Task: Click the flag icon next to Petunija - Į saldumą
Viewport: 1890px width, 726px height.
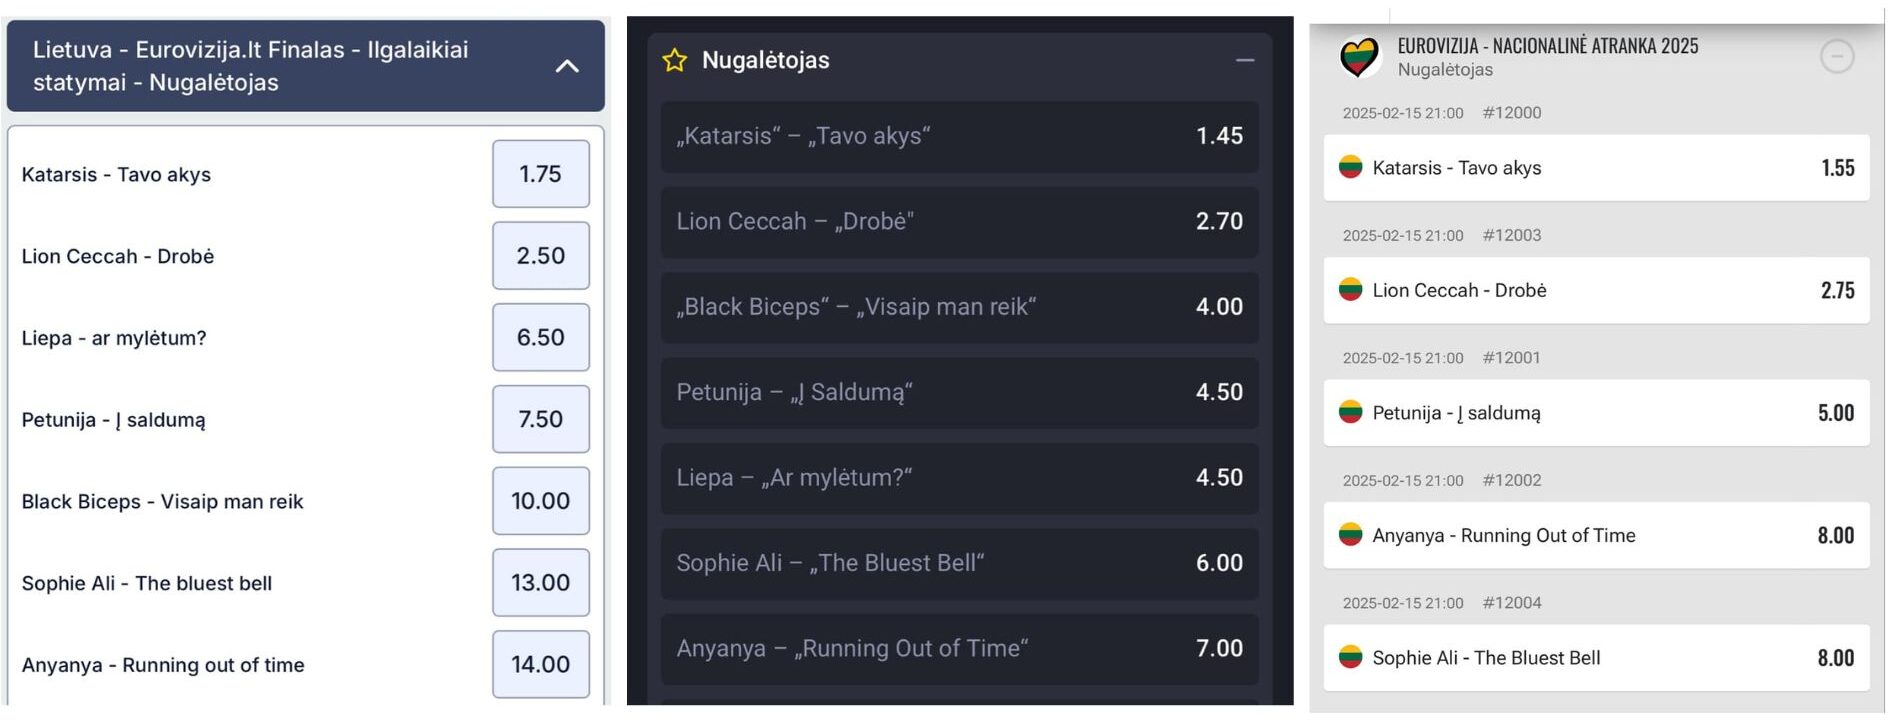Action: (x=1351, y=412)
